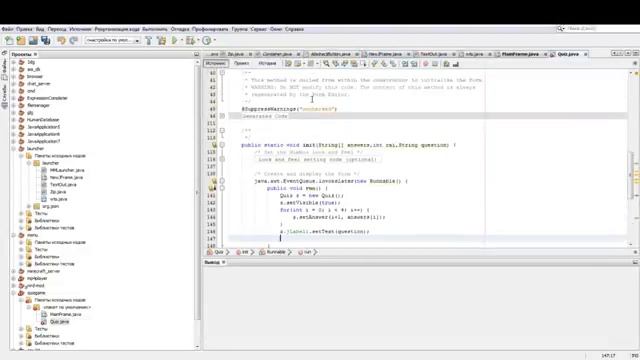Click the lightbulb hint icon beside the run() line
This screenshot has width=640, height=360.
(x=212, y=188)
